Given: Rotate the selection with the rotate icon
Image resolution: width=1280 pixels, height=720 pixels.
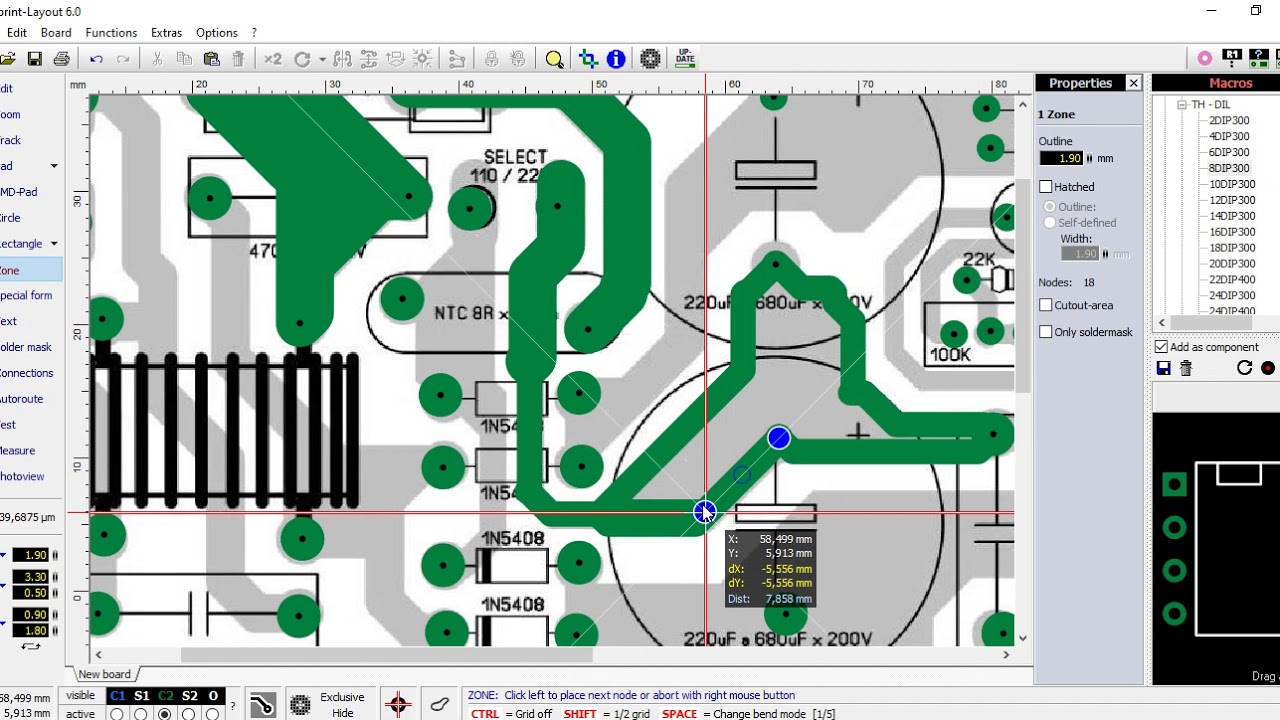Looking at the screenshot, I should click(x=302, y=59).
